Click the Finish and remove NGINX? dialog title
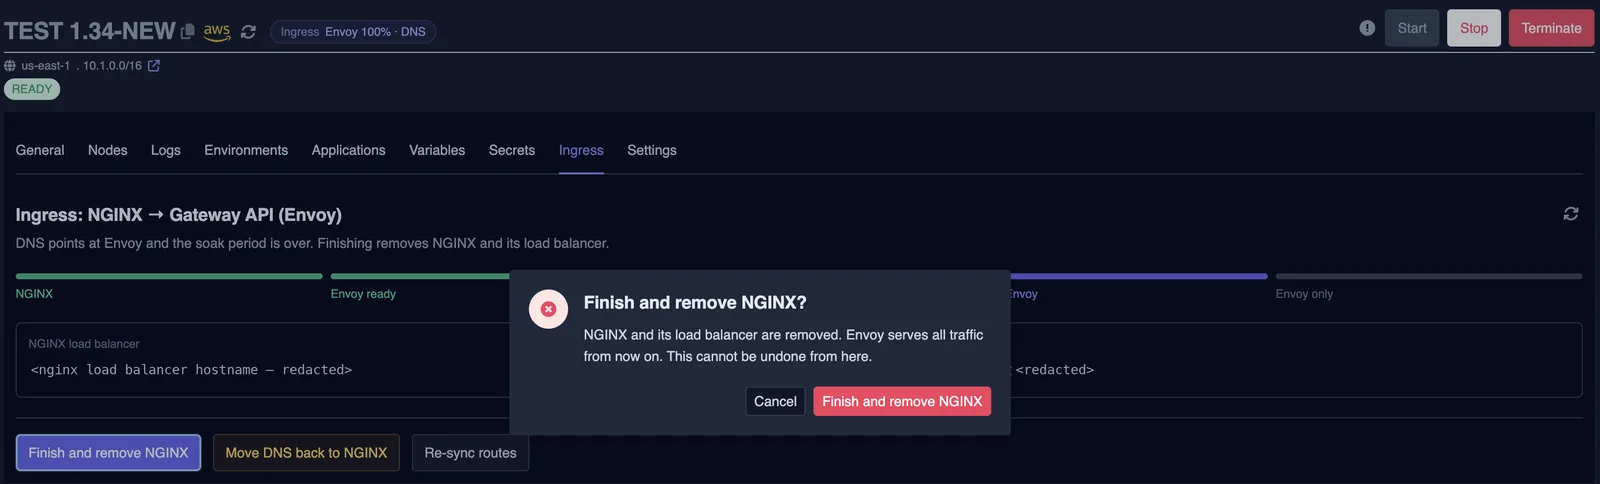This screenshot has height=484, width=1600. [x=695, y=303]
